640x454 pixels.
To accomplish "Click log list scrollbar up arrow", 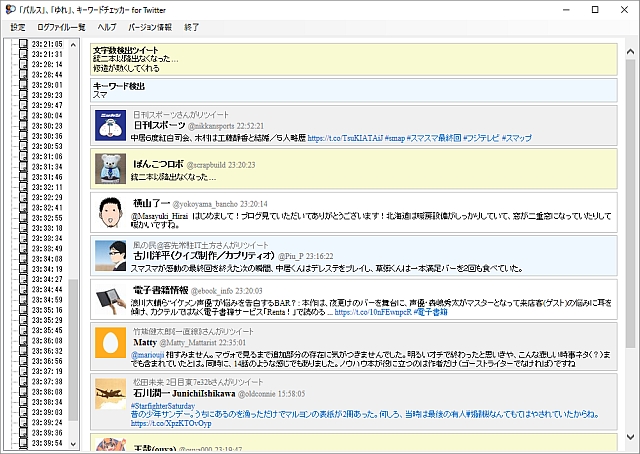I will [x=73, y=45].
